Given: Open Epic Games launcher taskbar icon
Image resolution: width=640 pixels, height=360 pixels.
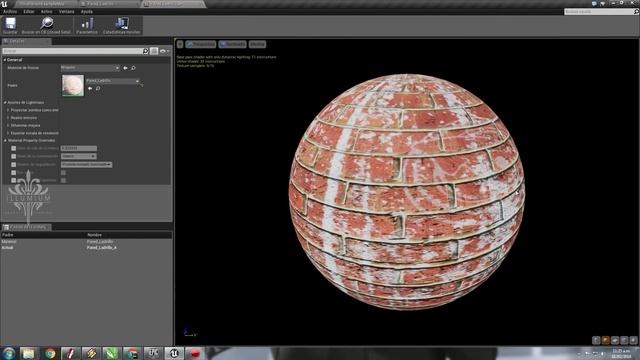Looking at the screenshot, I should coord(153,353).
